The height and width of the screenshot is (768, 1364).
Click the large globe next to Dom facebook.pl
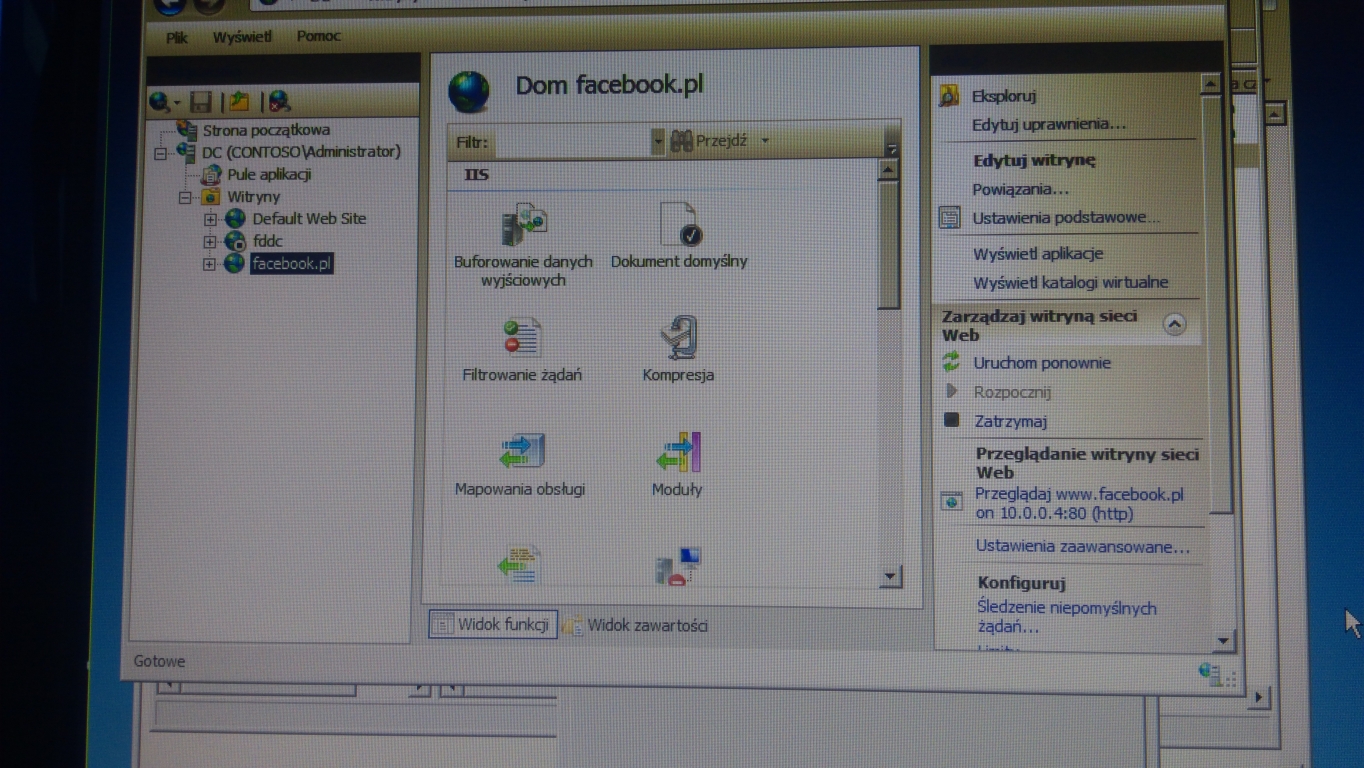469,91
